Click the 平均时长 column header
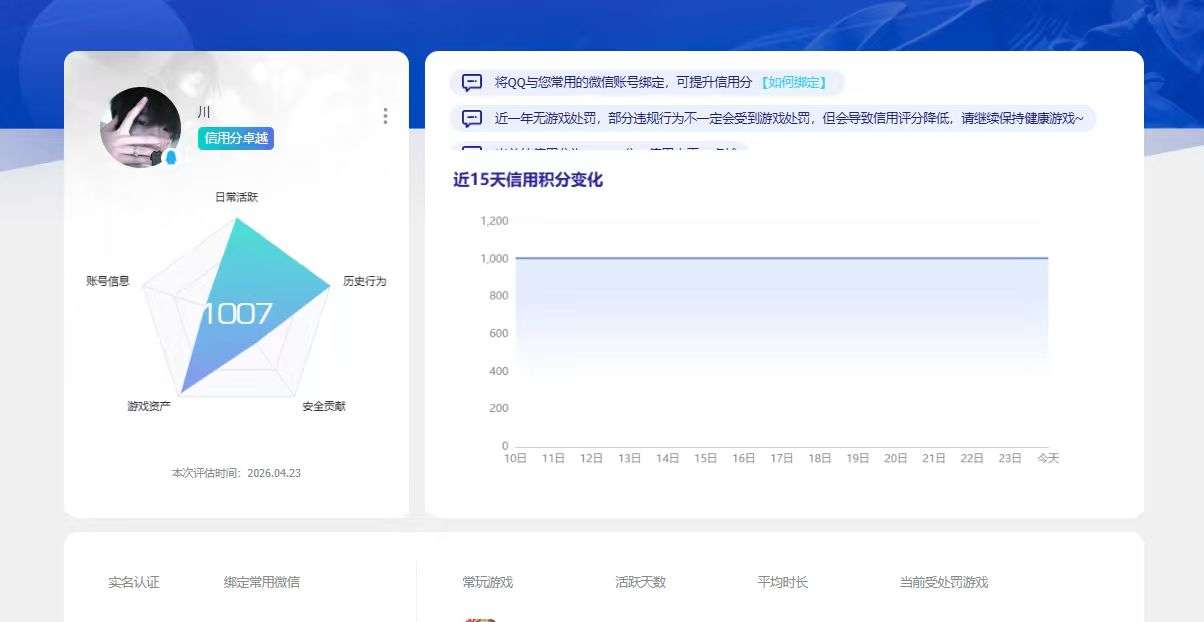This screenshot has height=622, width=1204. [x=783, y=582]
